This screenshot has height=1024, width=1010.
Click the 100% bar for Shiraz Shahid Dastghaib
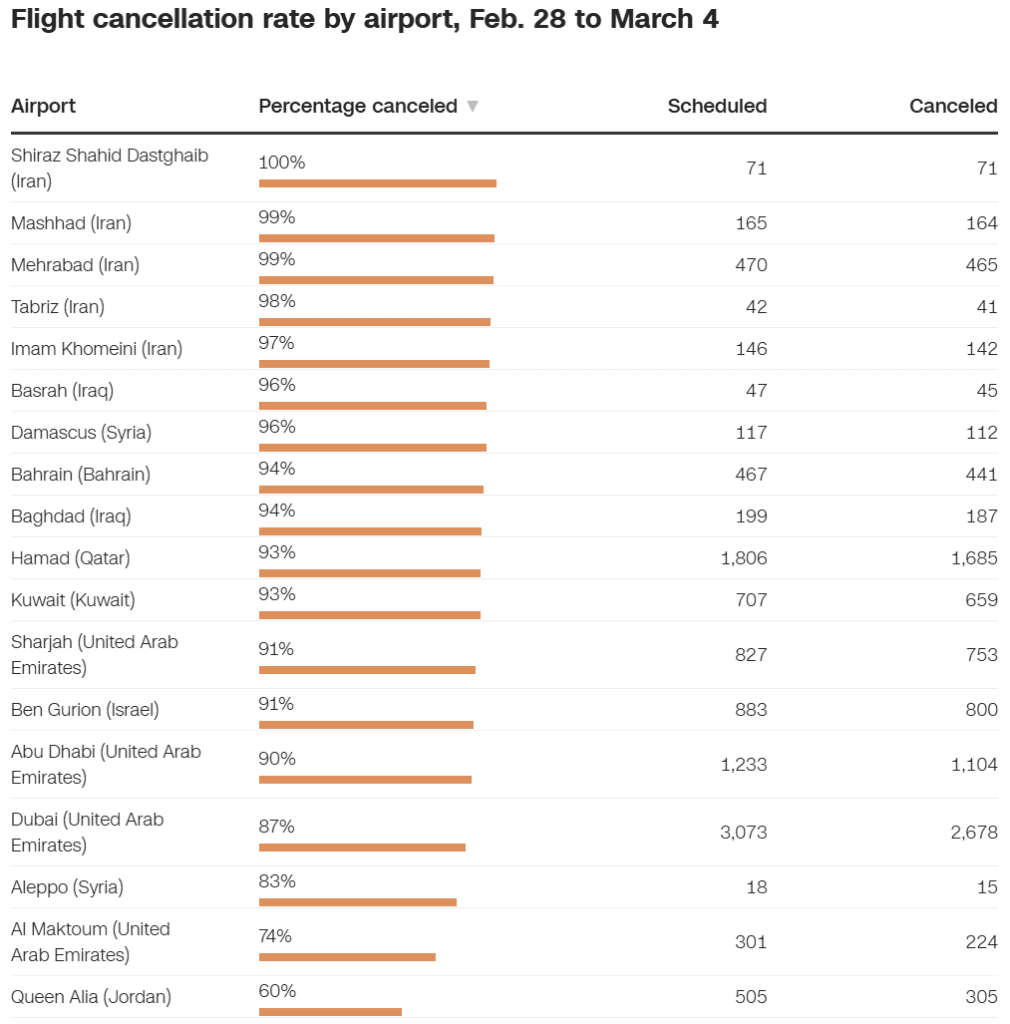tap(377, 184)
